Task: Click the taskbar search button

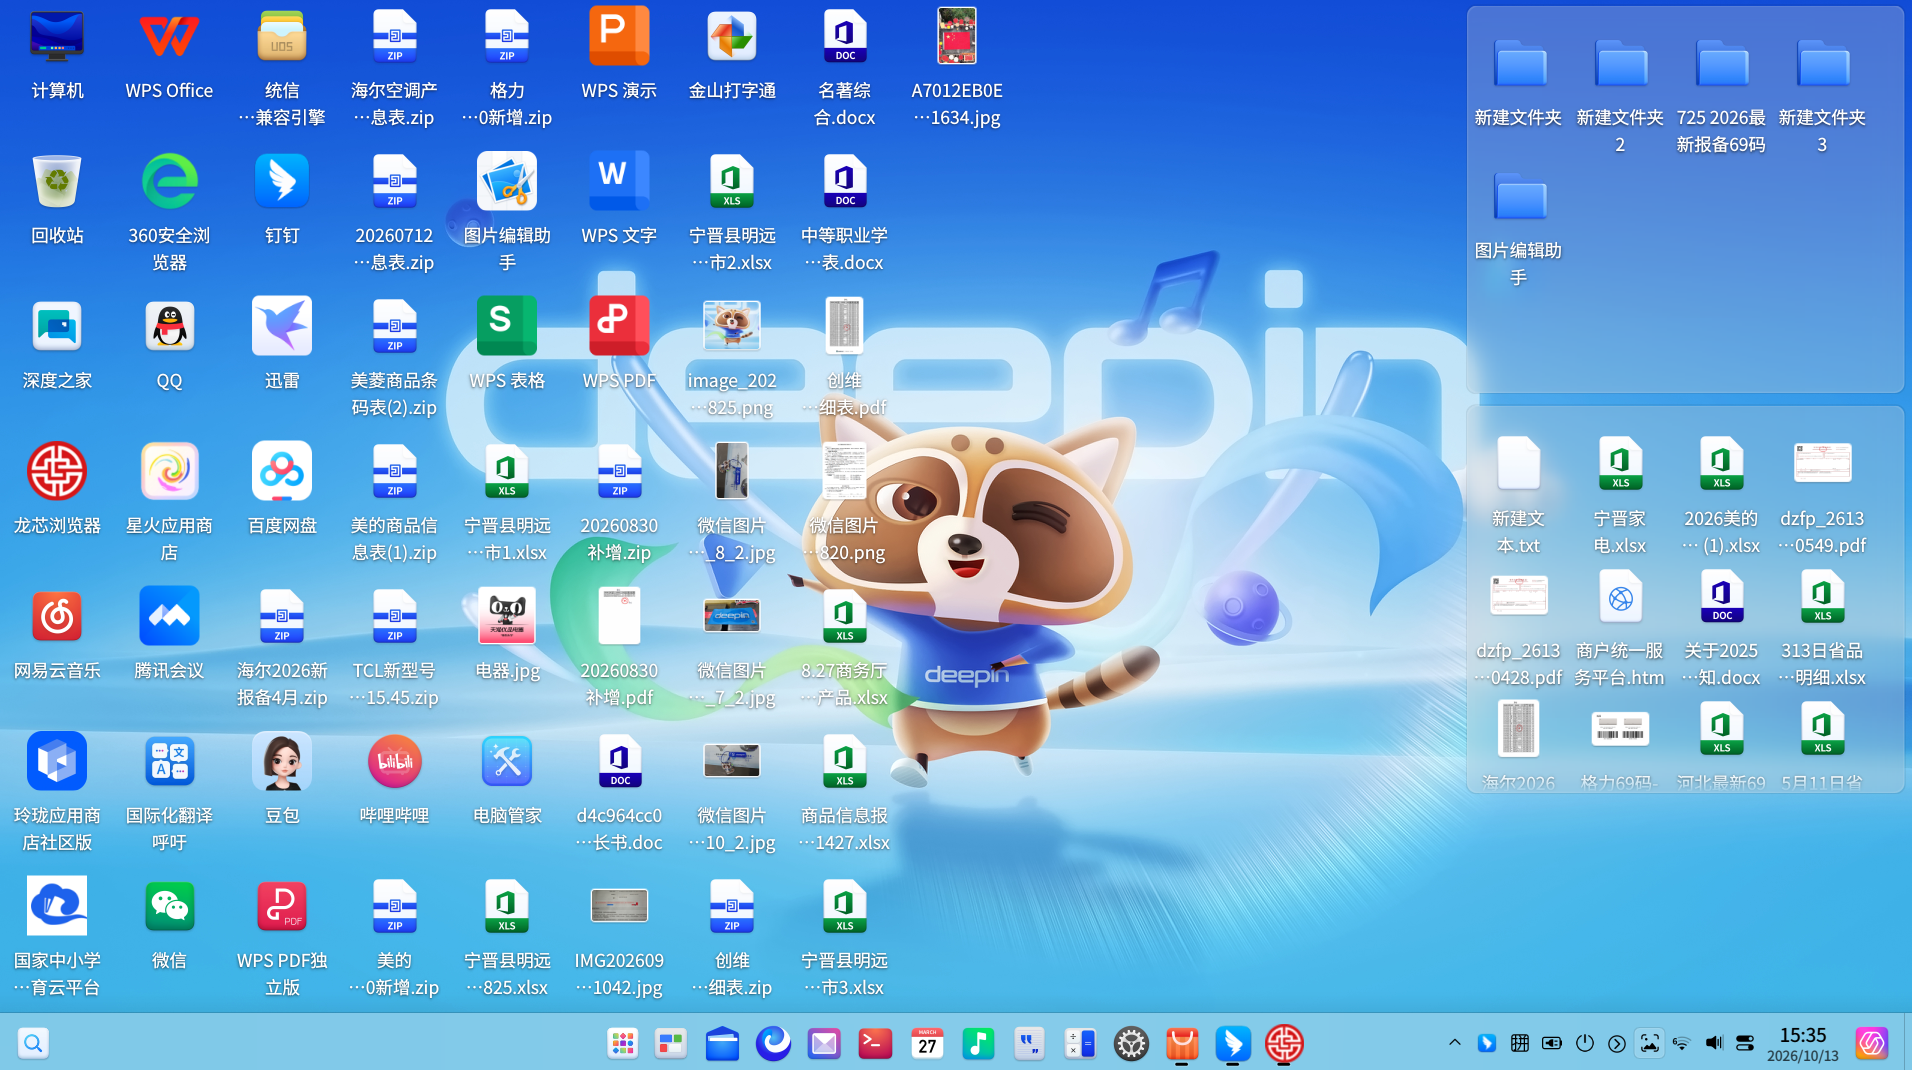Action: [33, 1043]
